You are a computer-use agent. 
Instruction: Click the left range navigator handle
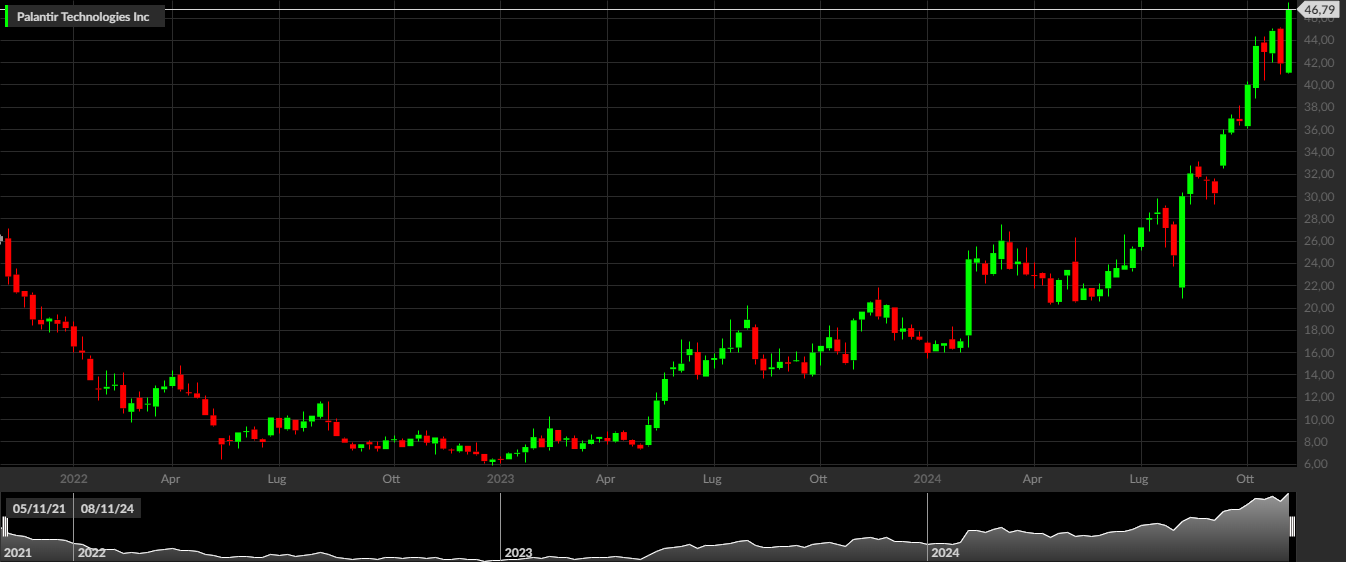click(4, 527)
